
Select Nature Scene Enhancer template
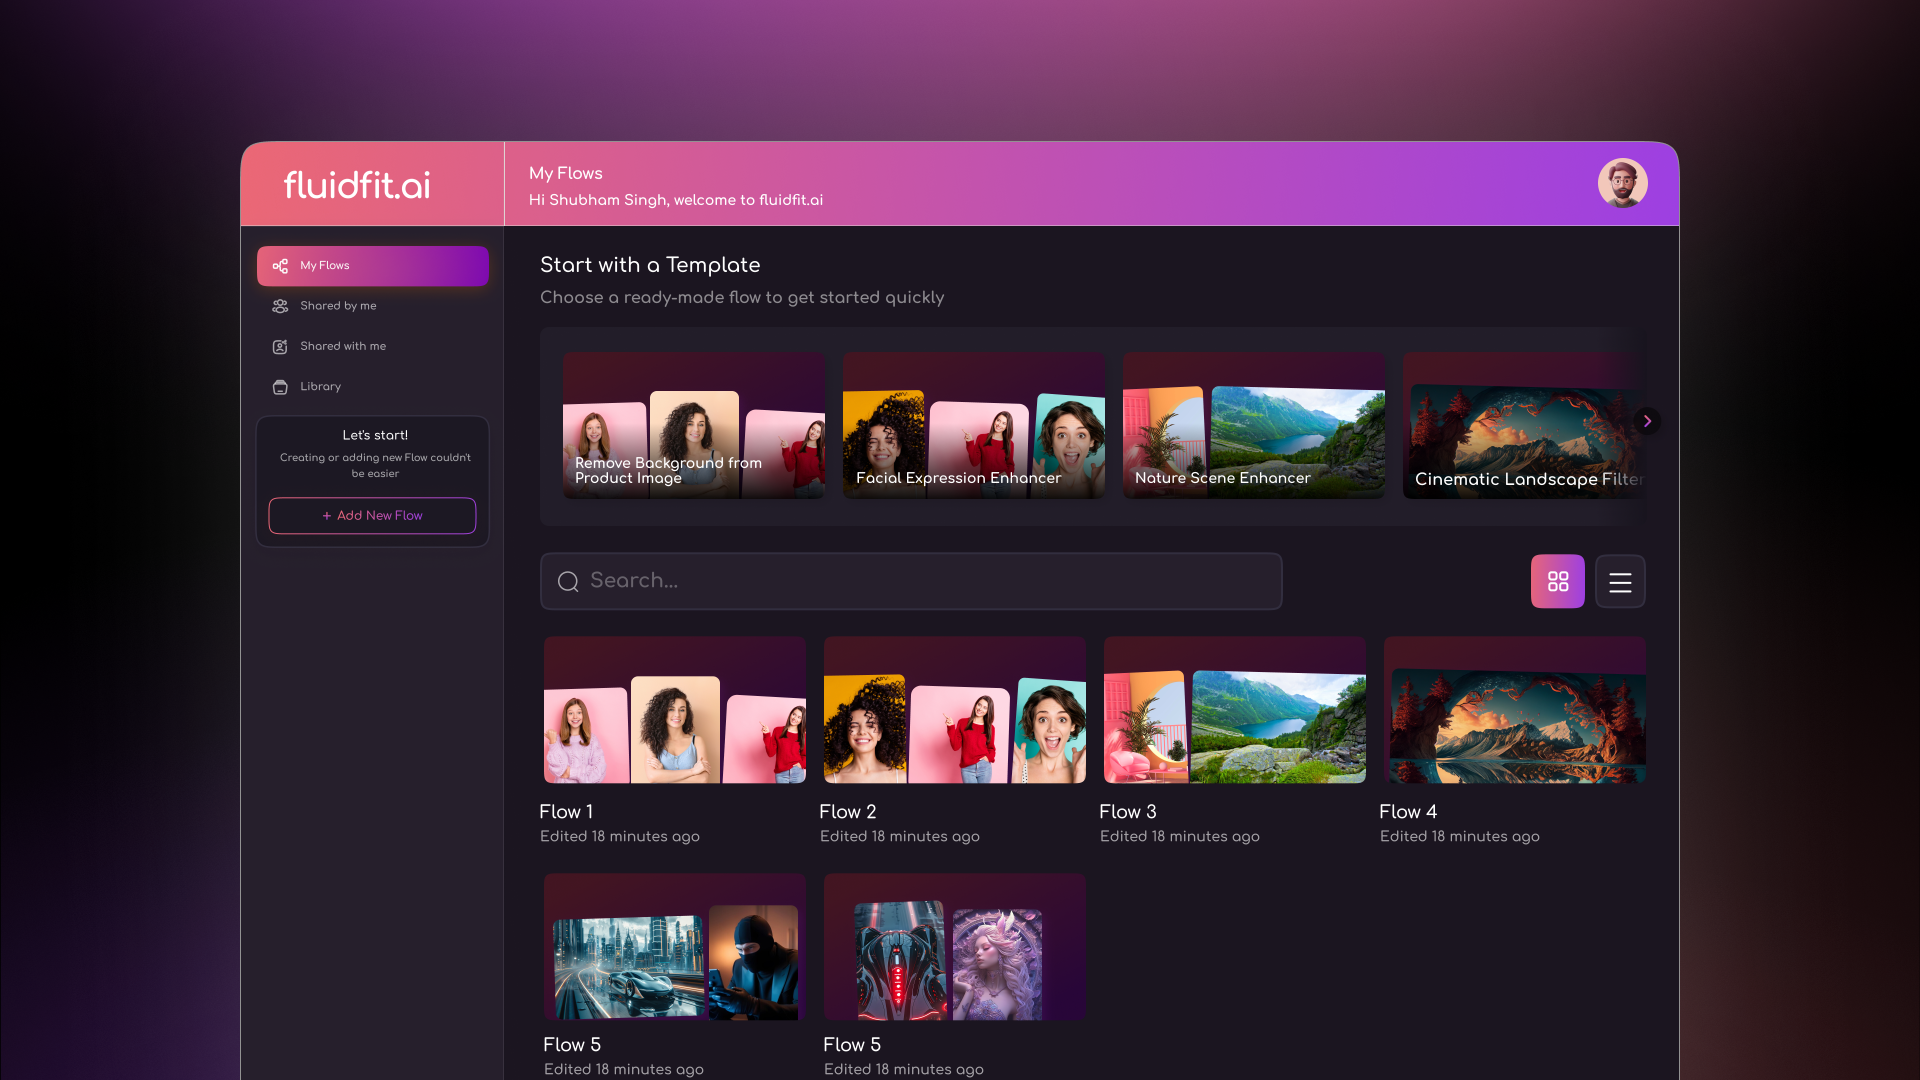[x=1254, y=425]
